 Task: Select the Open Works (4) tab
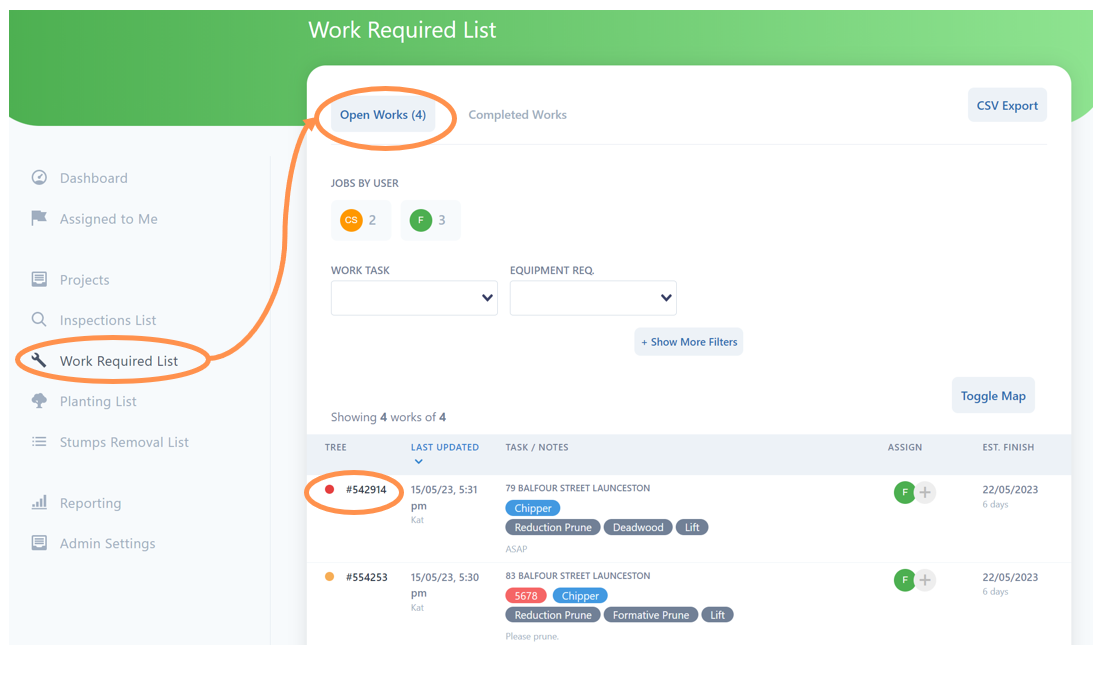(383, 115)
